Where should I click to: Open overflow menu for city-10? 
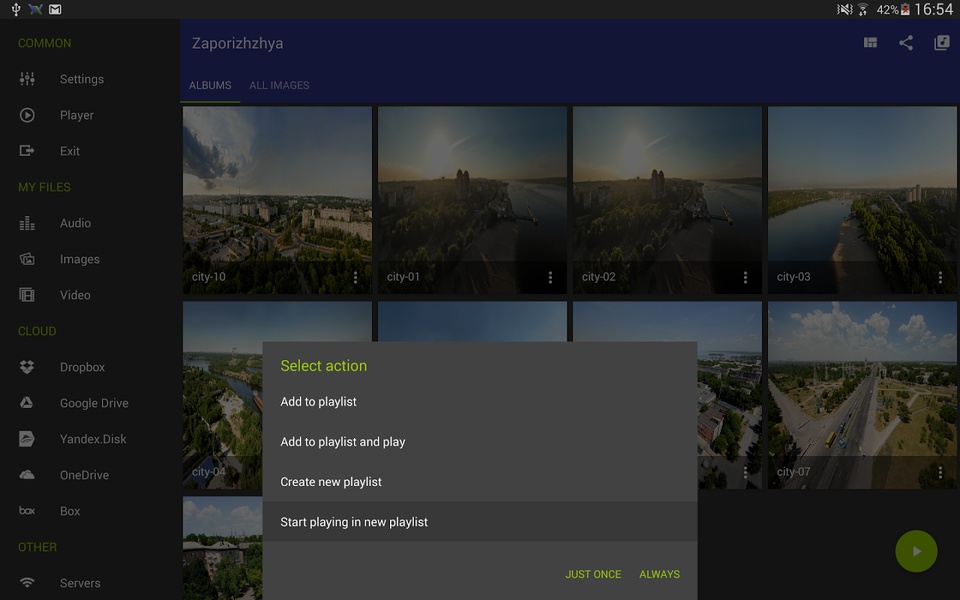(356, 277)
